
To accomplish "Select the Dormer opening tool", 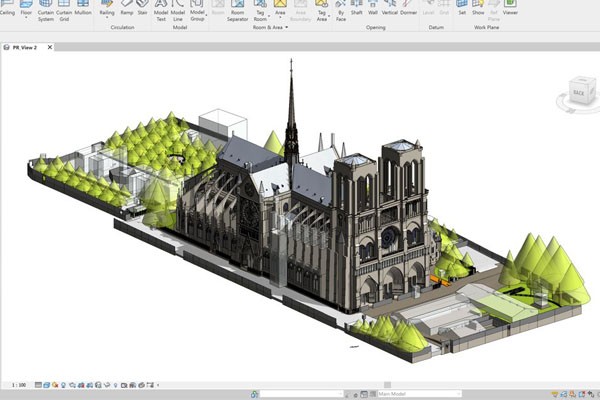I will pos(408,8).
